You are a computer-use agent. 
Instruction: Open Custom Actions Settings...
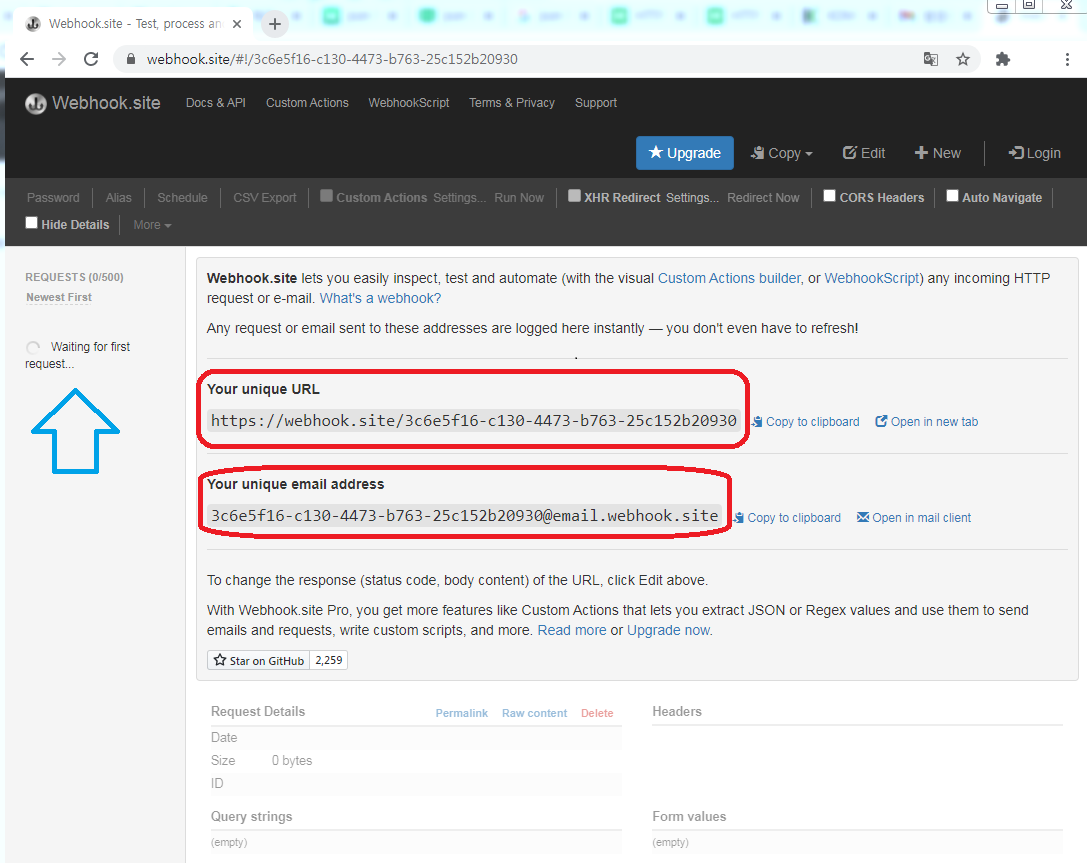click(460, 198)
